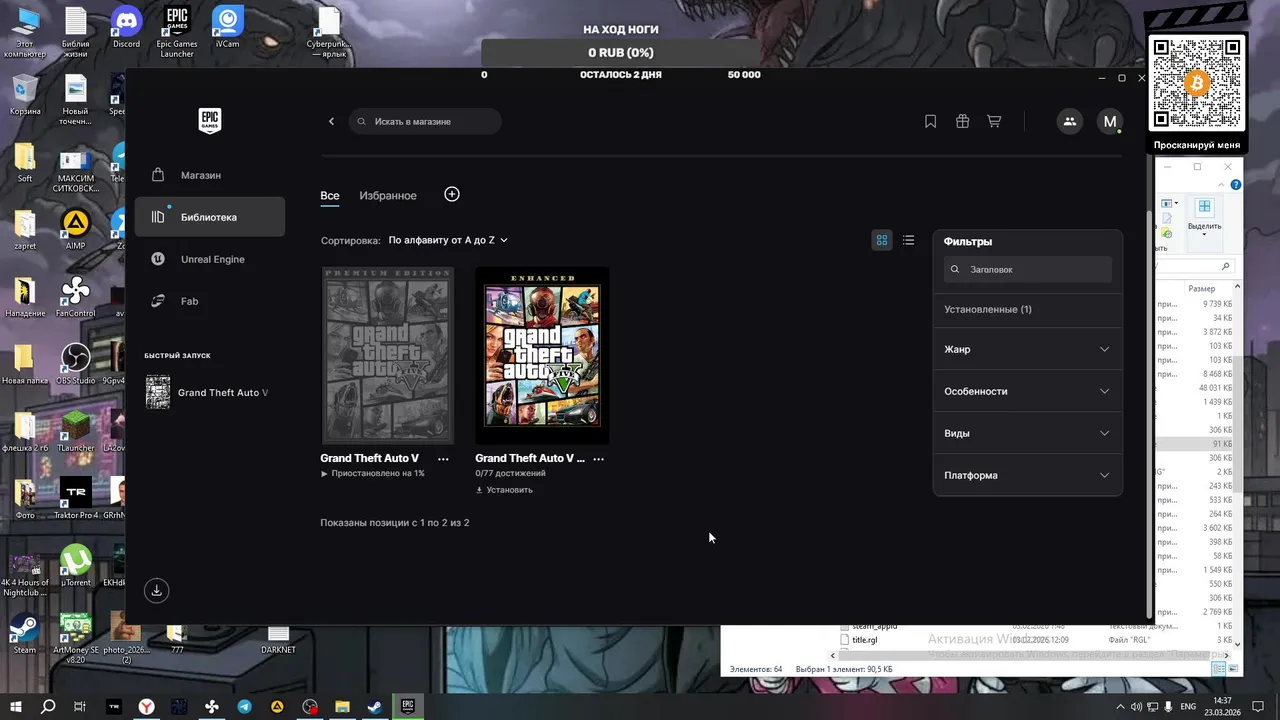Open the Cyberpunk shortcut on desktop
Viewport: 1280px width, 720px height.
pyautogui.click(x=329, y=31)
